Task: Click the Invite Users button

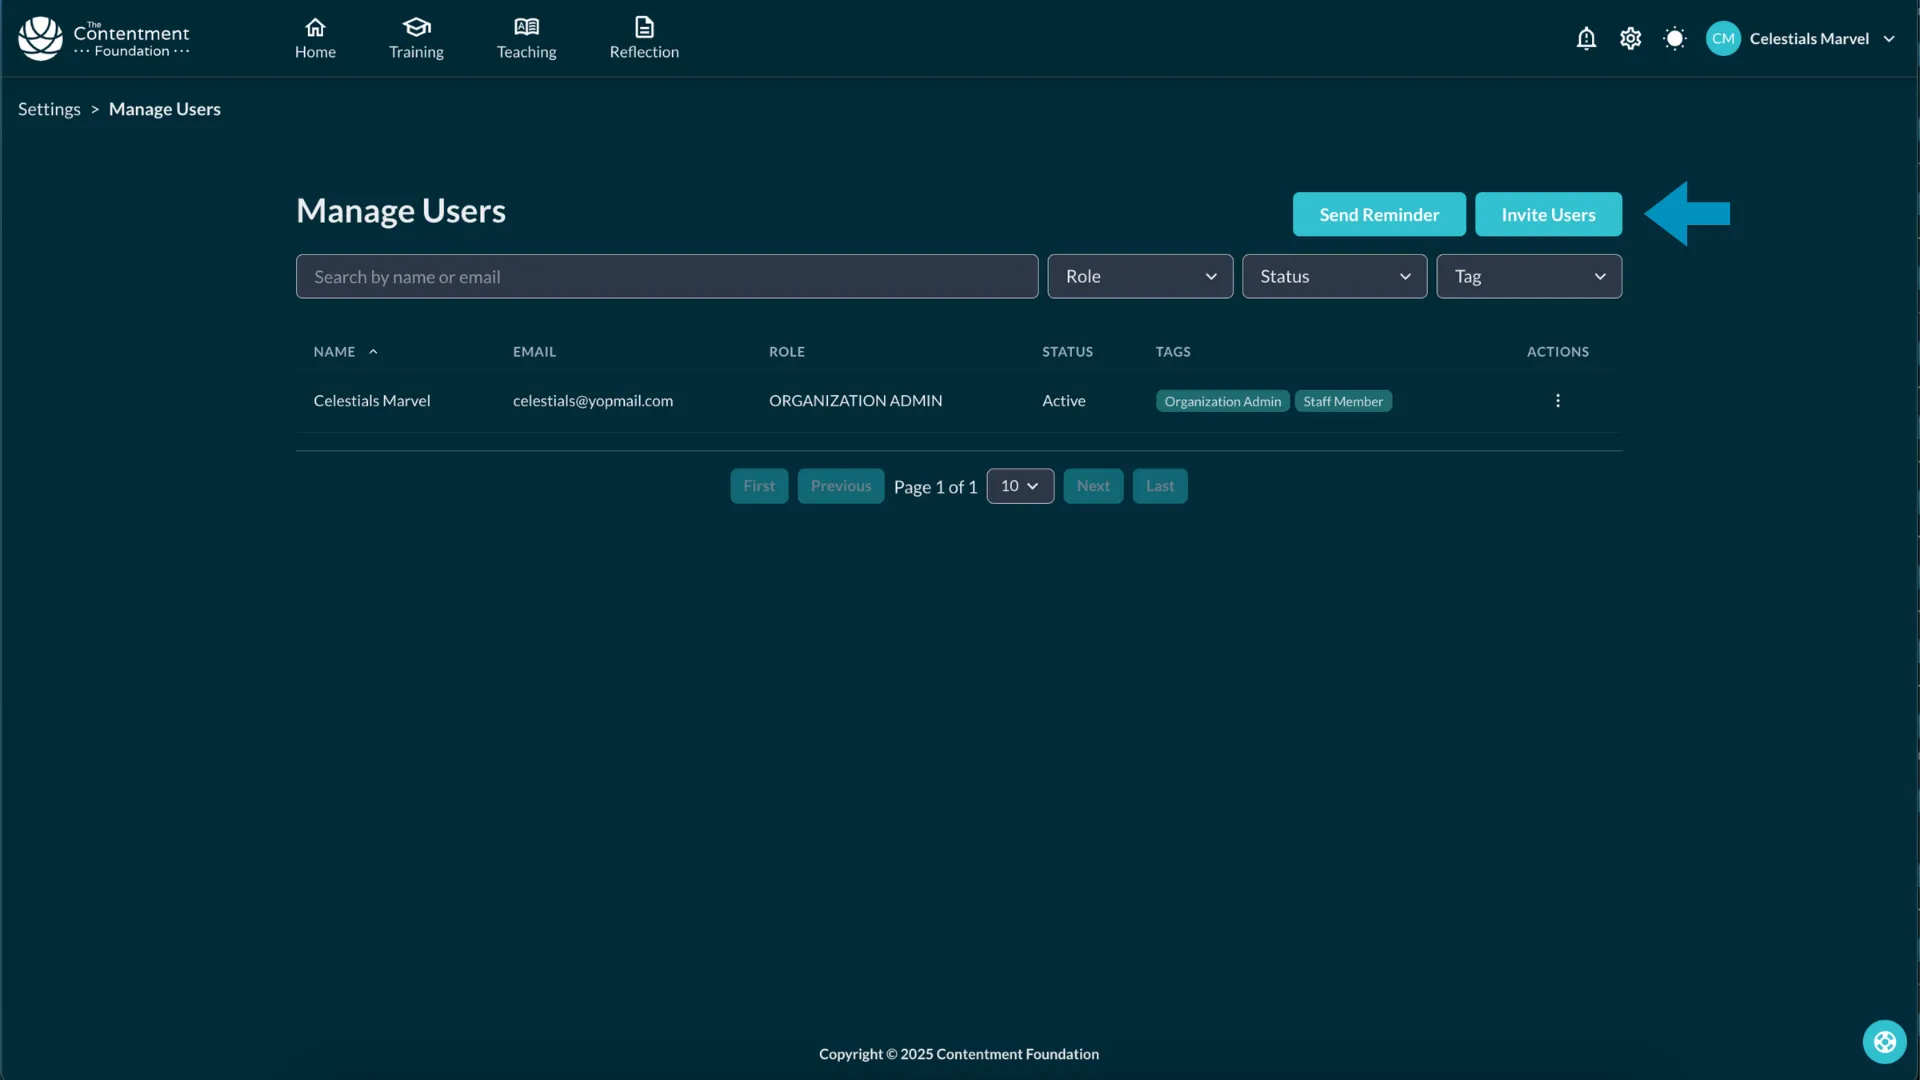Action: click(1548, 214)
